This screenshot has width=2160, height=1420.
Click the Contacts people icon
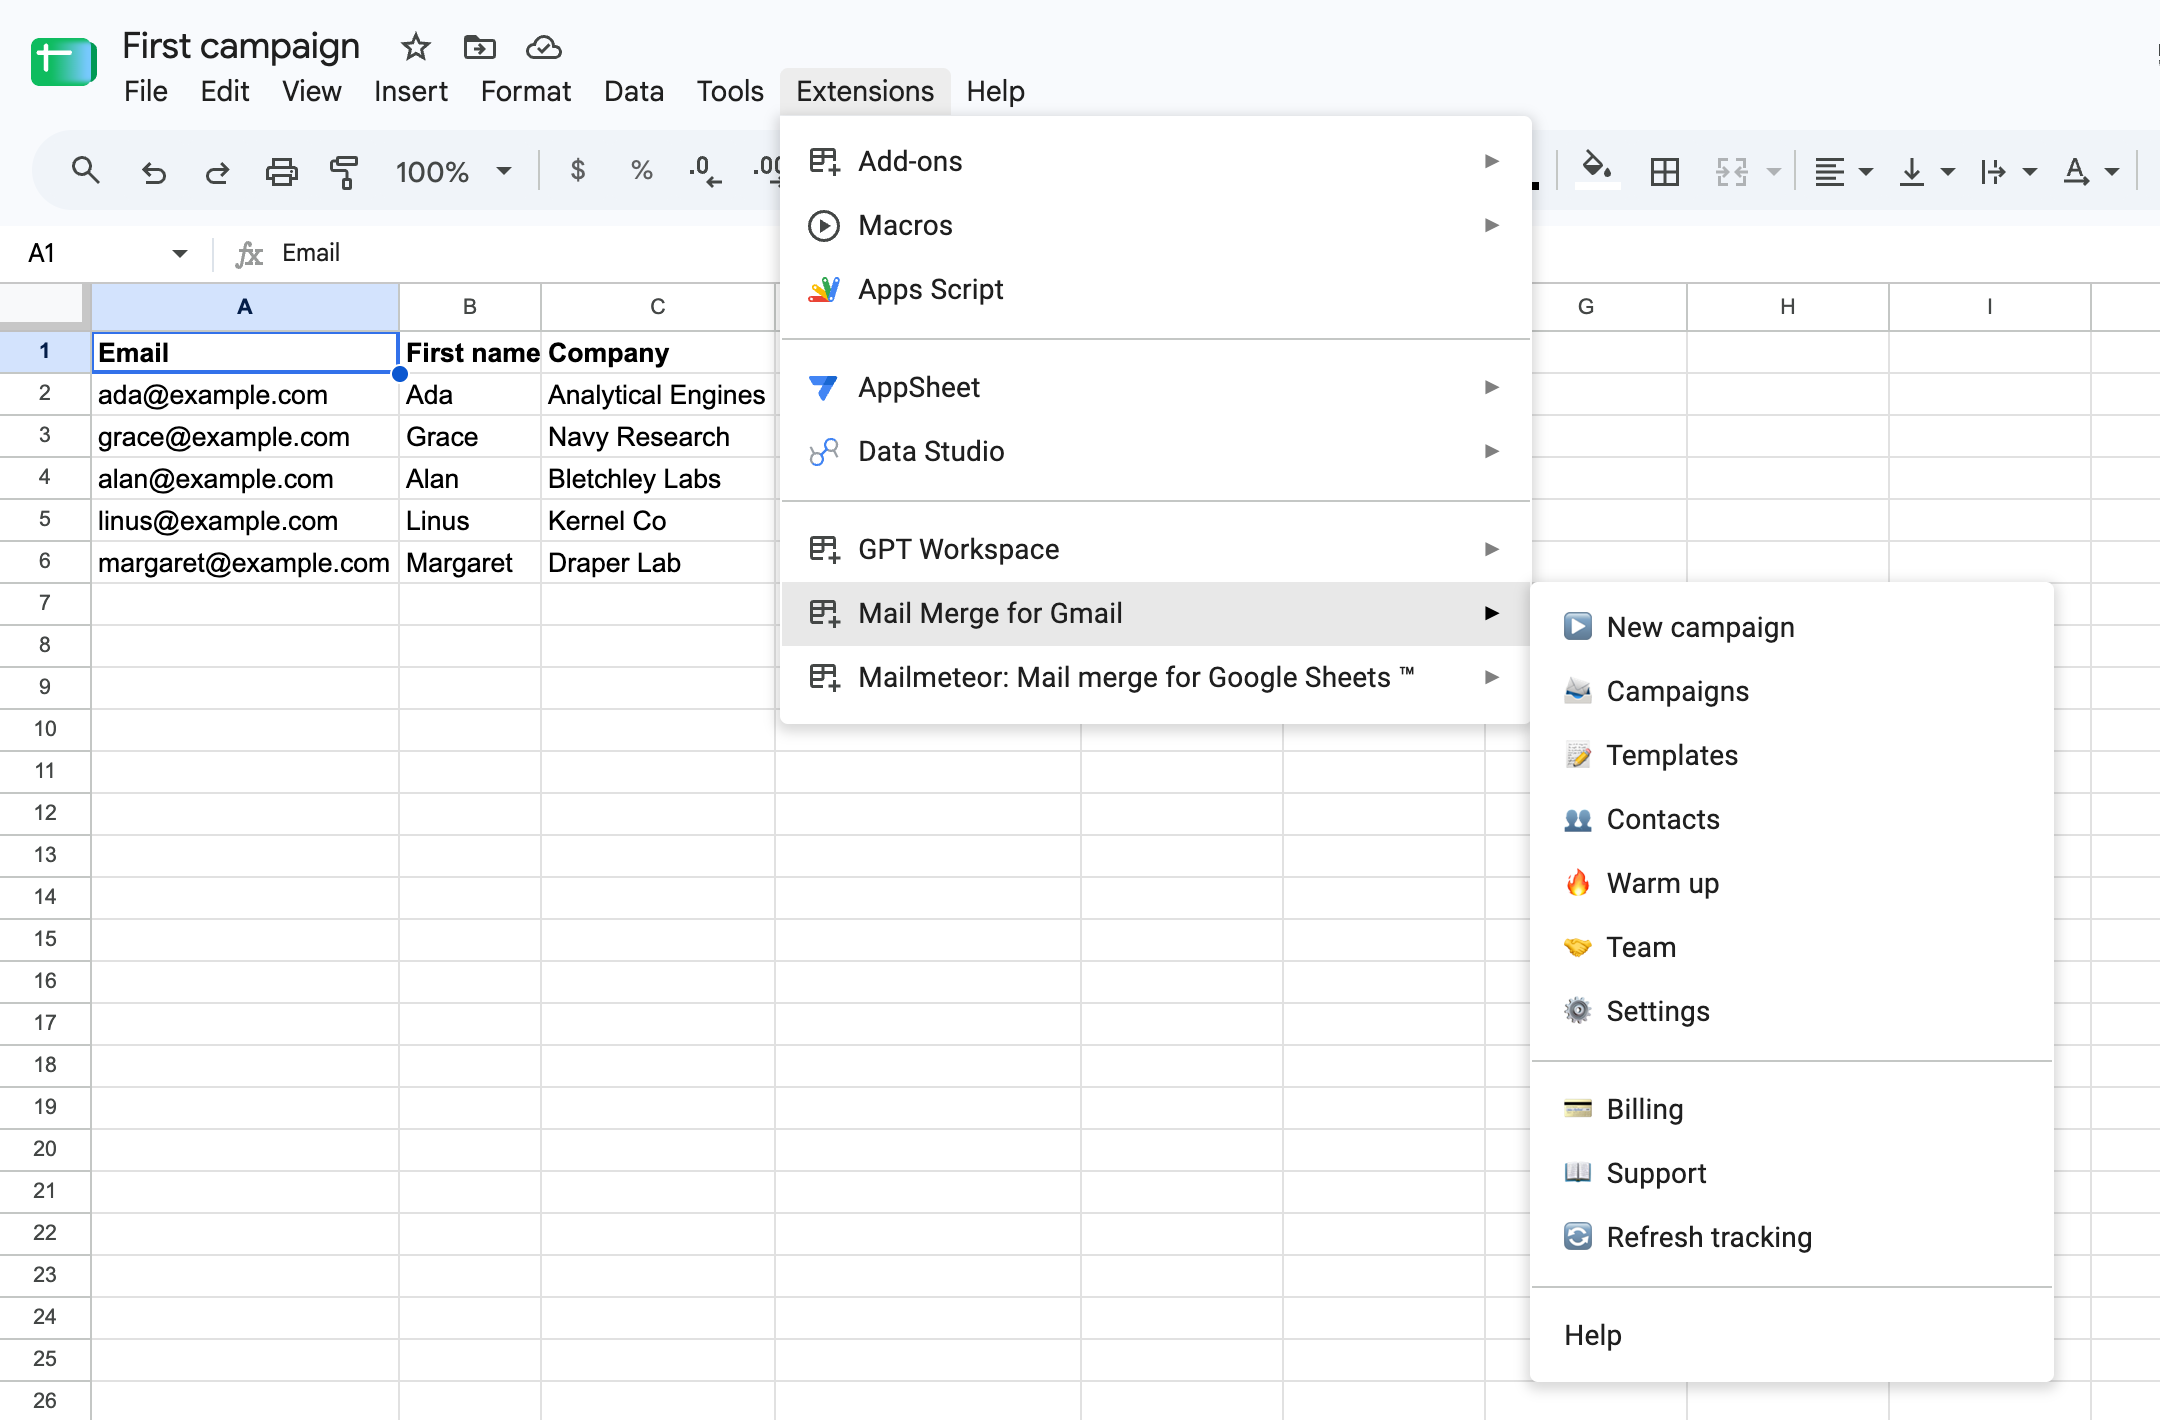1577,819
